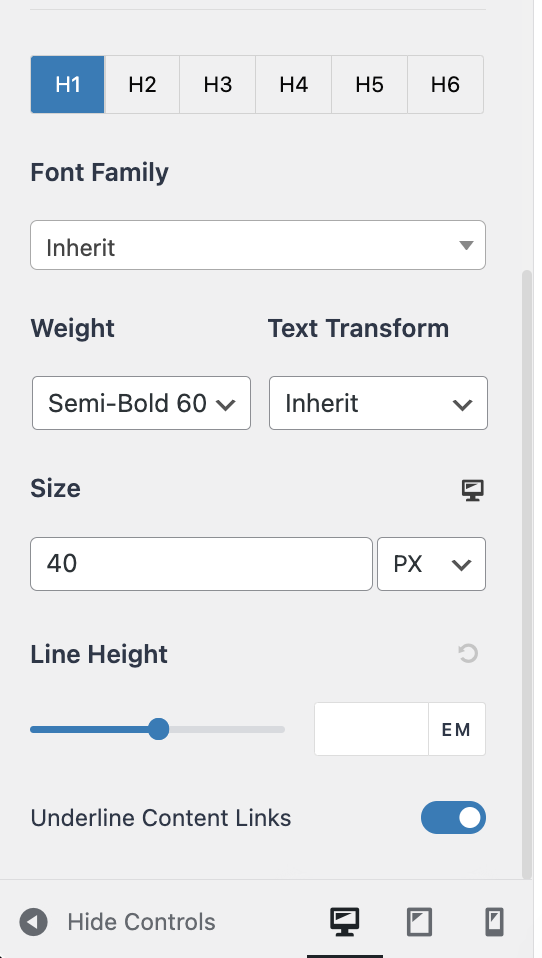Select the H2 heading tab
This screenshot has width=542, height=958.
(142, 84)
